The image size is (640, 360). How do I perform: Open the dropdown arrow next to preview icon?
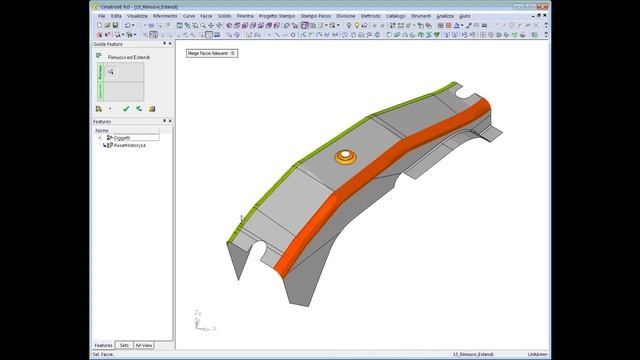[110, 109]
